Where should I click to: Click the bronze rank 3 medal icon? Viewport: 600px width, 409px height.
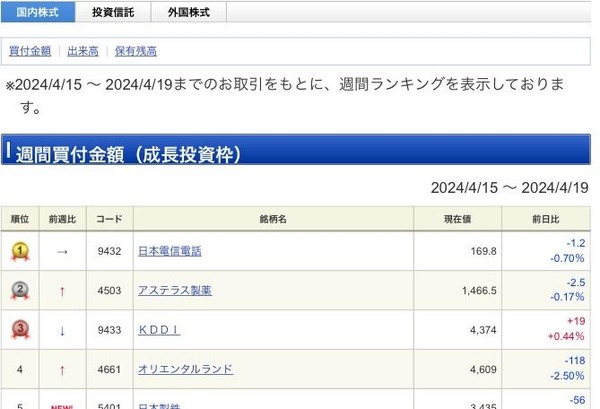(x=20, y=330)
